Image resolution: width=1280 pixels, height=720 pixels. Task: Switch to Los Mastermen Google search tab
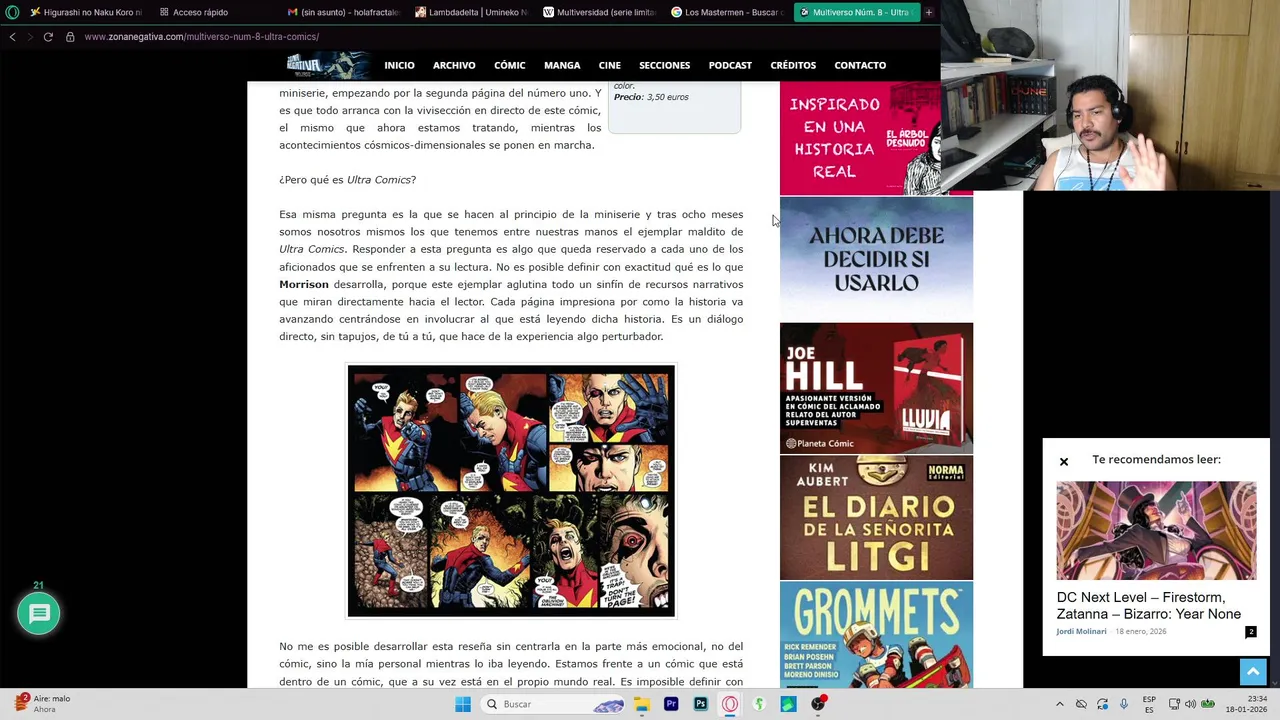click(x=726, y=12)
